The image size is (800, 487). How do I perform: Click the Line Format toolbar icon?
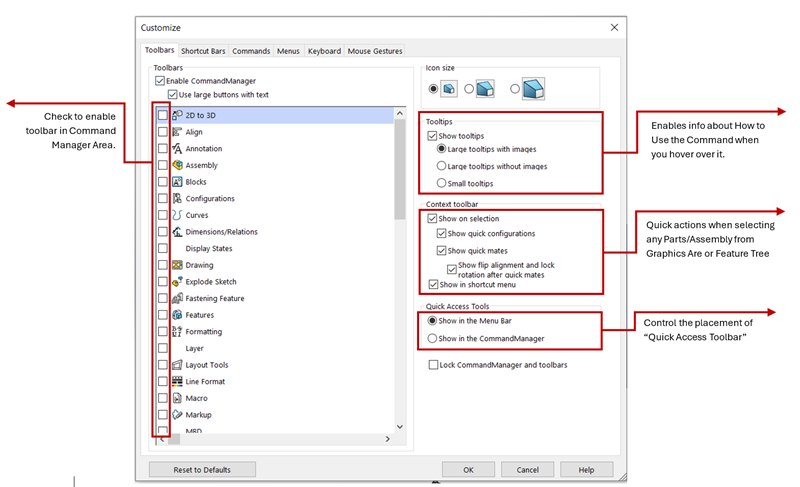coord(177,381)
